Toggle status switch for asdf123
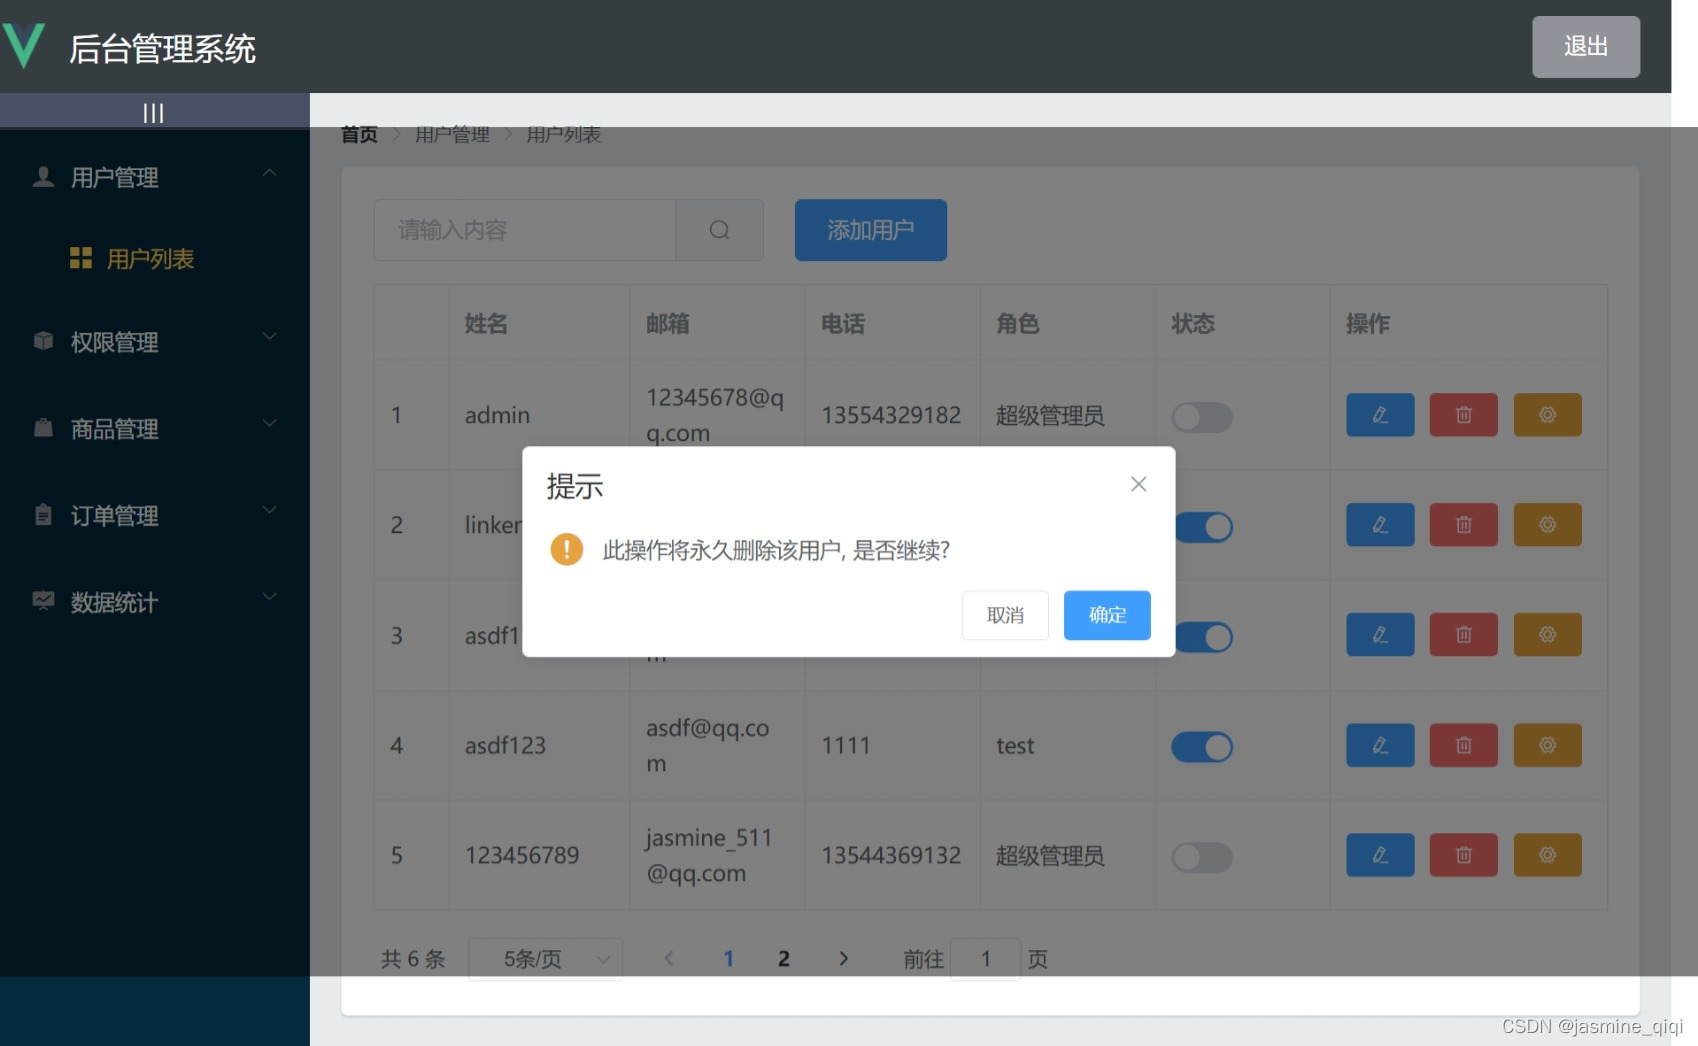The image size is (1698, 1046). pyautogui.click(x=1202, y=747)
